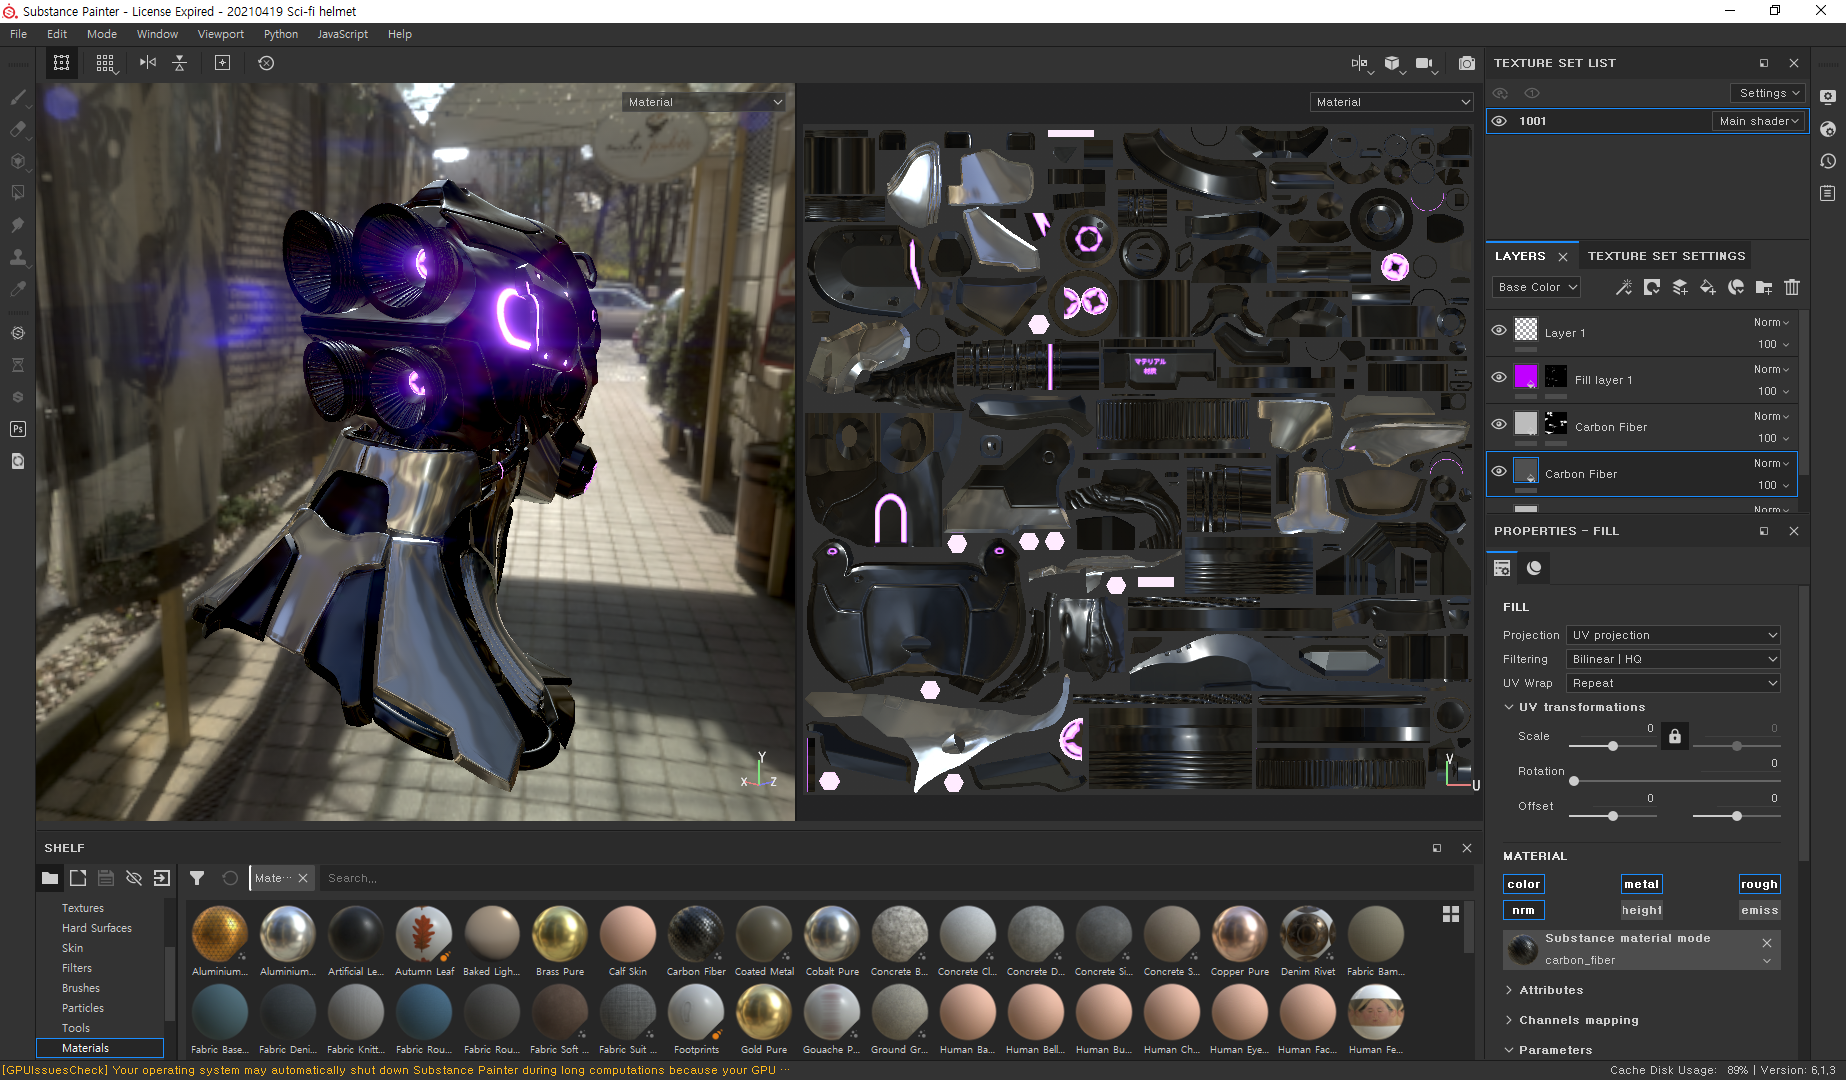1846x1080 pixels.
Task: Expand the Attributes section
Action: coord(1509,990)
